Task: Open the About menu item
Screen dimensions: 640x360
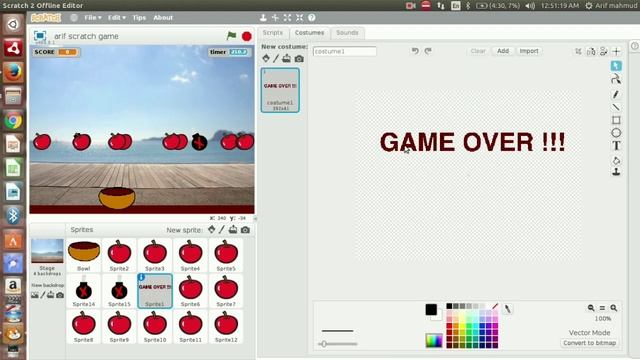Action: tap(163, 18)
